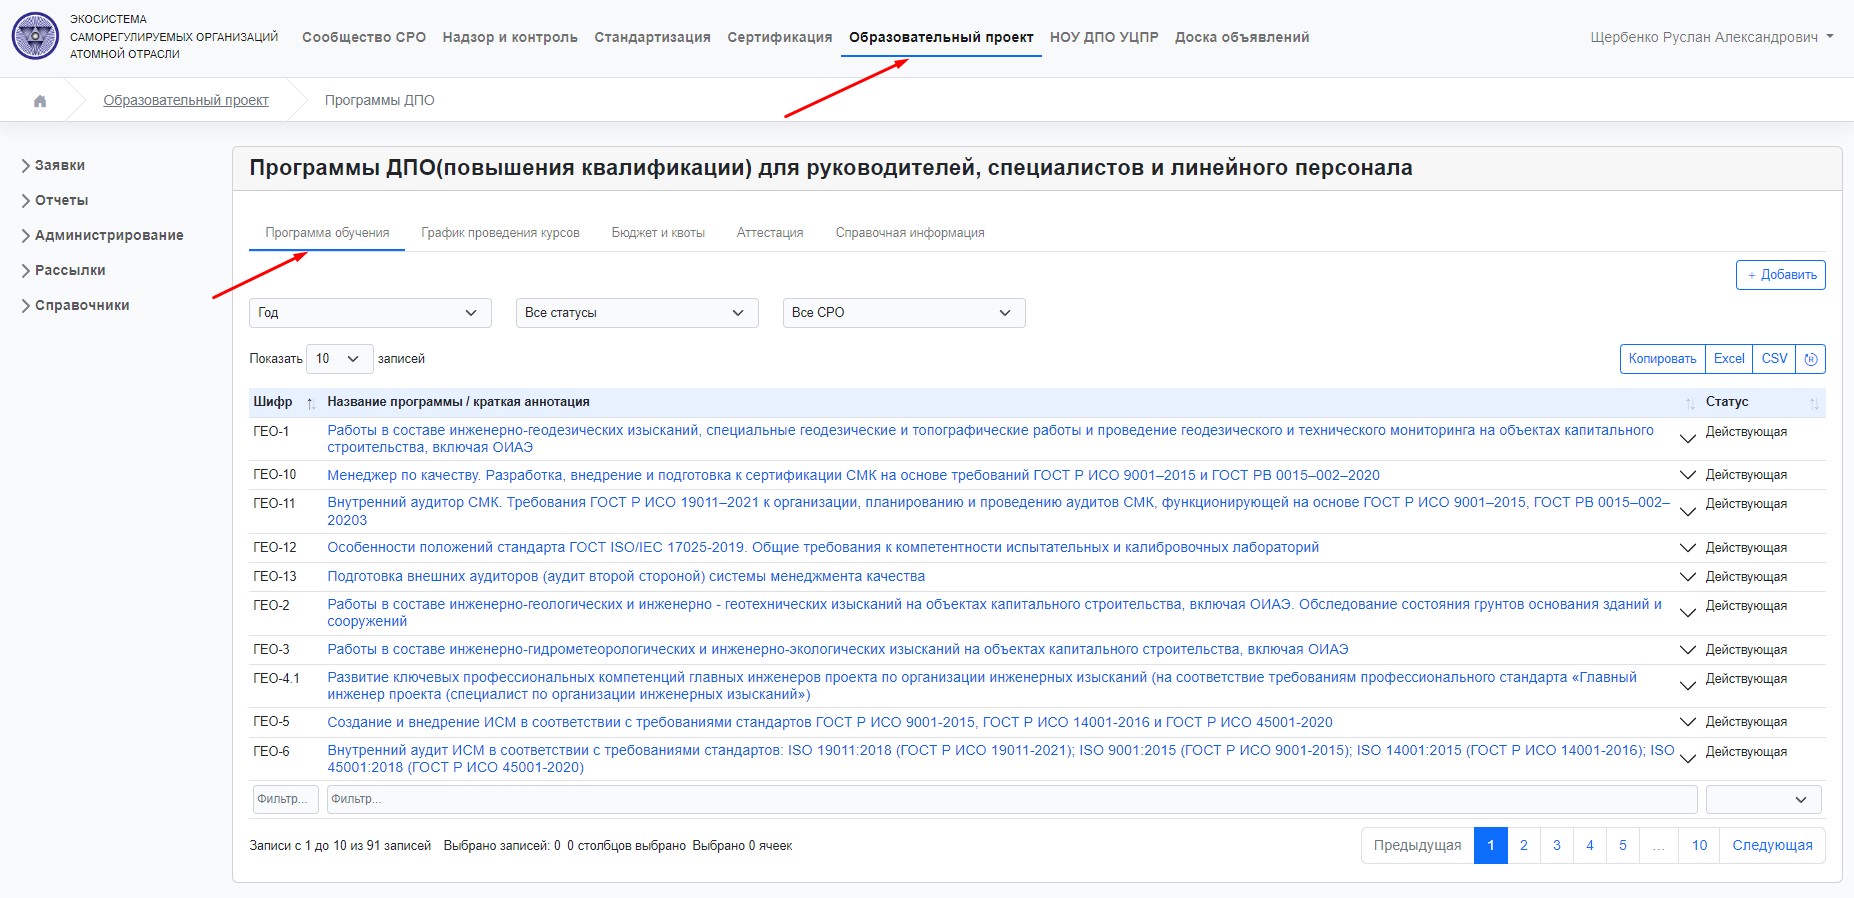Go to home via house icon
The width and height of the screenshot is (1854, 898).
pyautogui.click(x=40, y=101)
